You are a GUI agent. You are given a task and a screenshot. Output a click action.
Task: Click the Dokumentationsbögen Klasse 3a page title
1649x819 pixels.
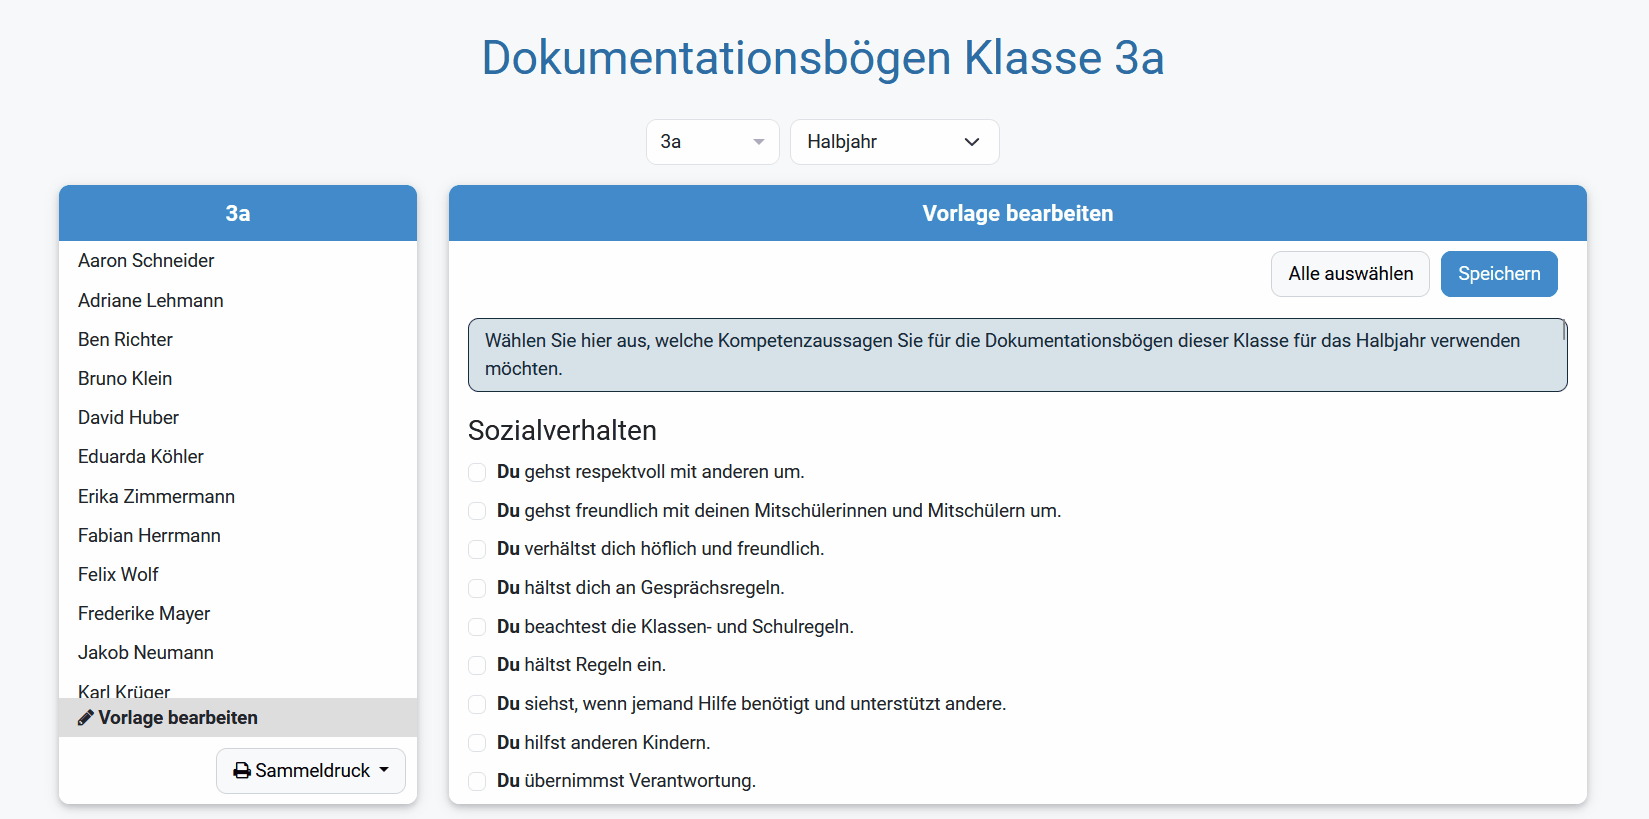pos(823,57)
